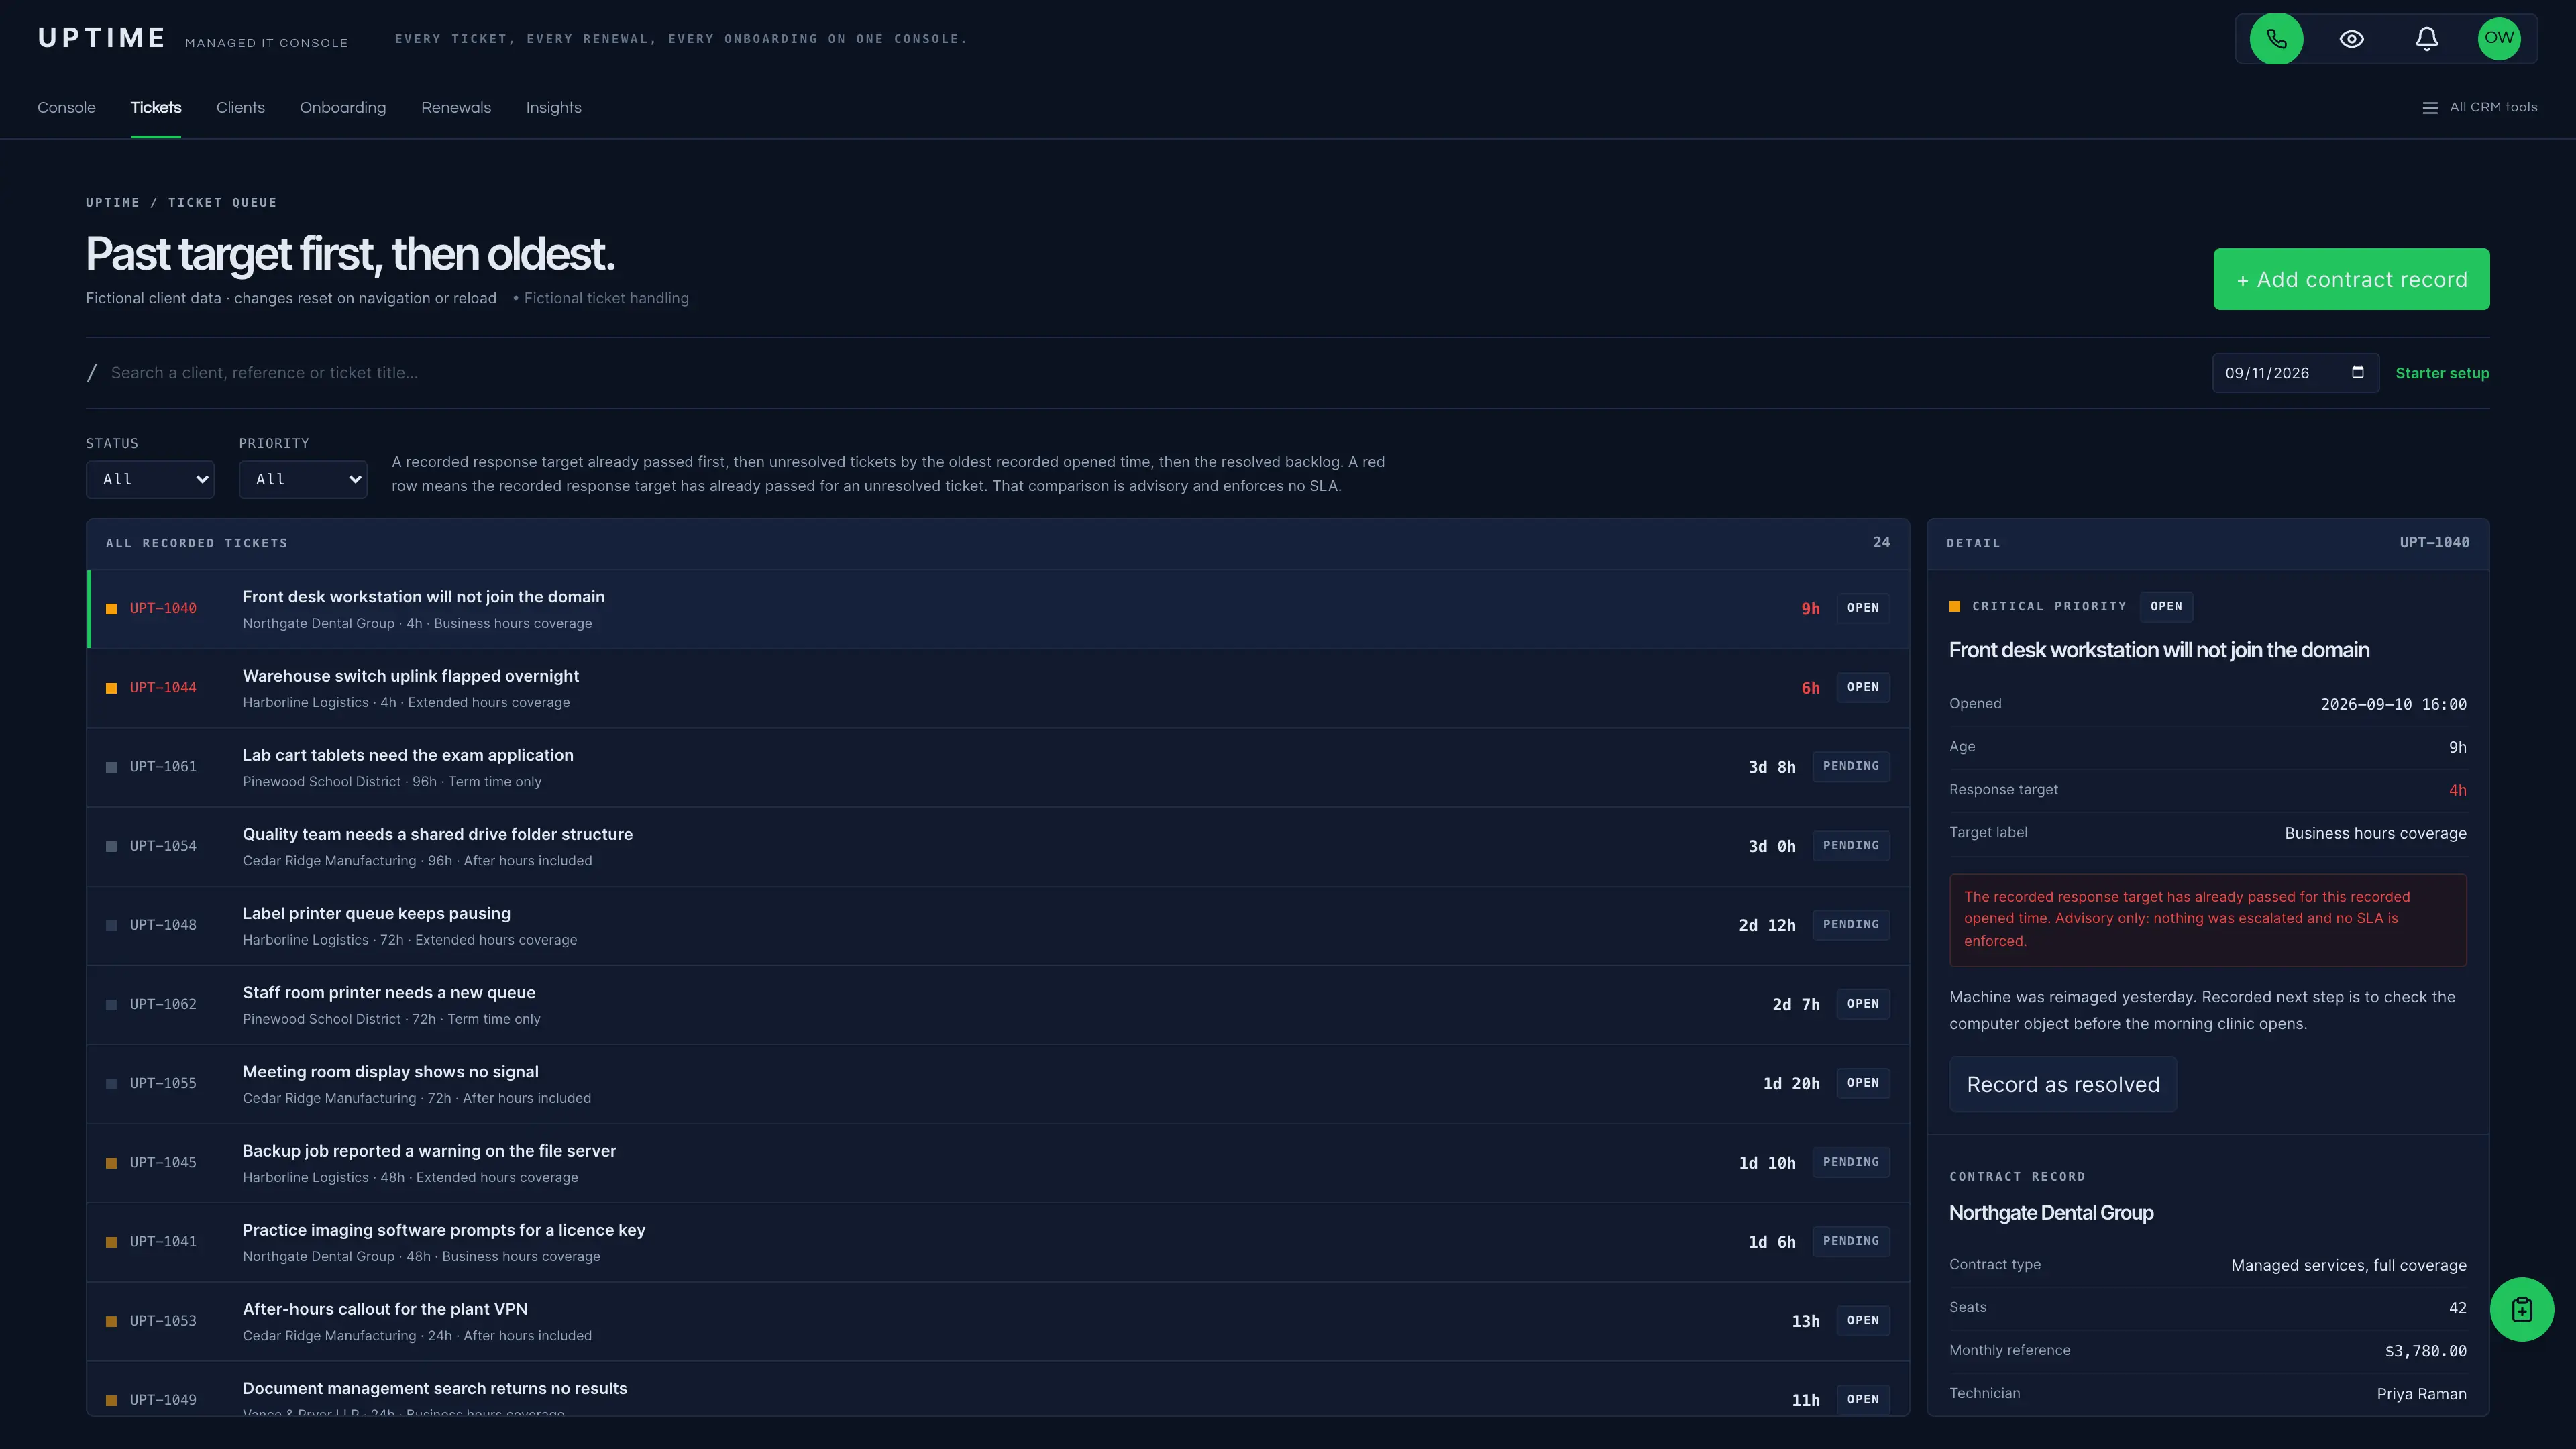2576x1449 pixels.
Task: Toggle the eye visibility icon in header
Action: [2351, 39]
